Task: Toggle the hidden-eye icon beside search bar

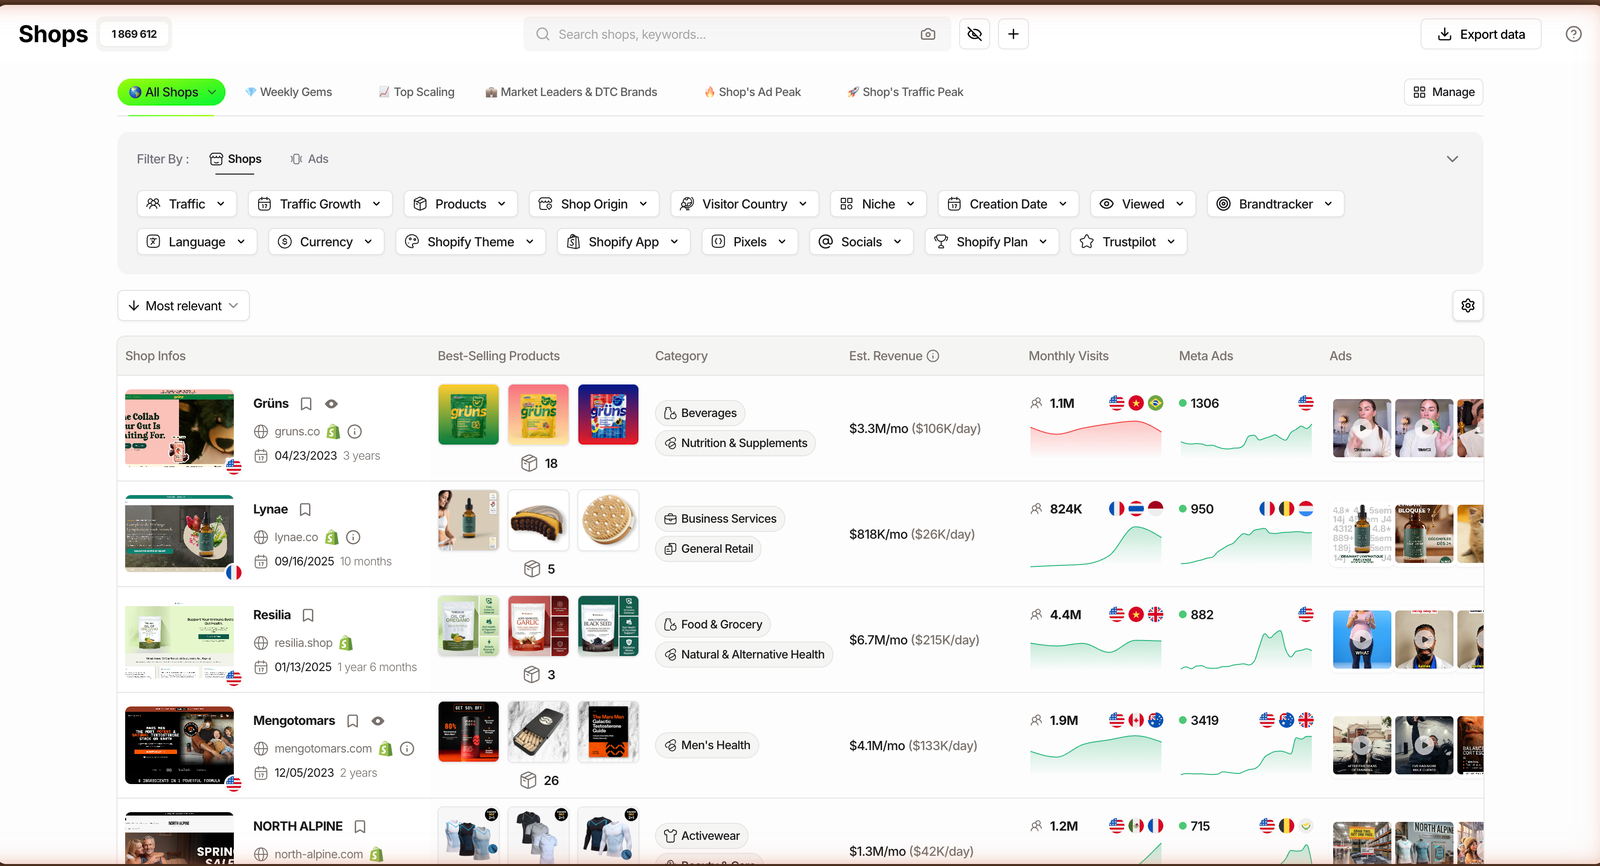Action: 975,34
